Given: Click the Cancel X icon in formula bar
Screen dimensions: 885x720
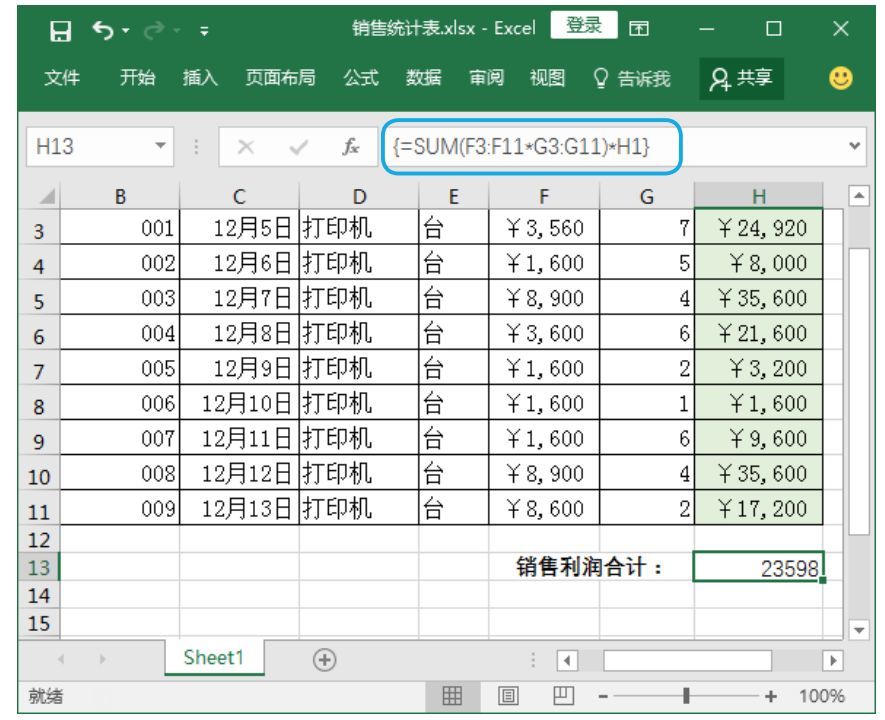Looking at the screenshot, I should click(x=246, y=147).
